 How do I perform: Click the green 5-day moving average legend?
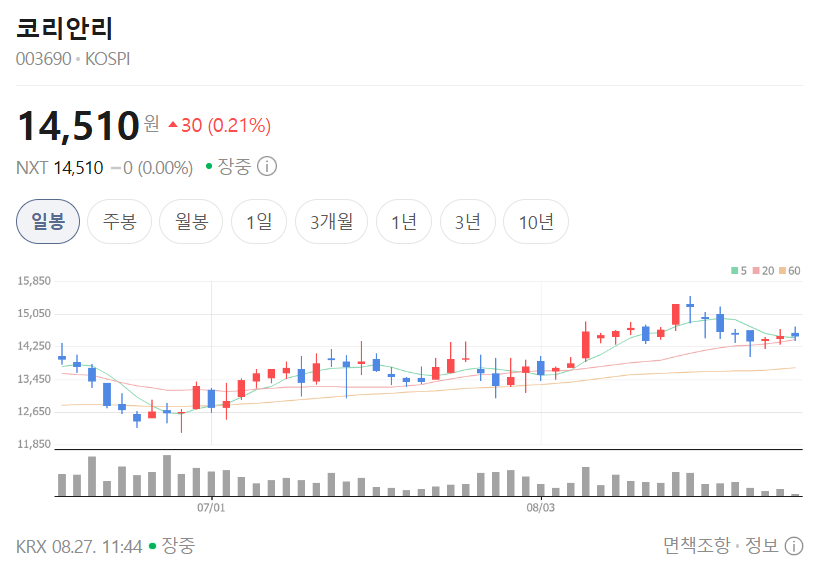[x=738, y=271]
